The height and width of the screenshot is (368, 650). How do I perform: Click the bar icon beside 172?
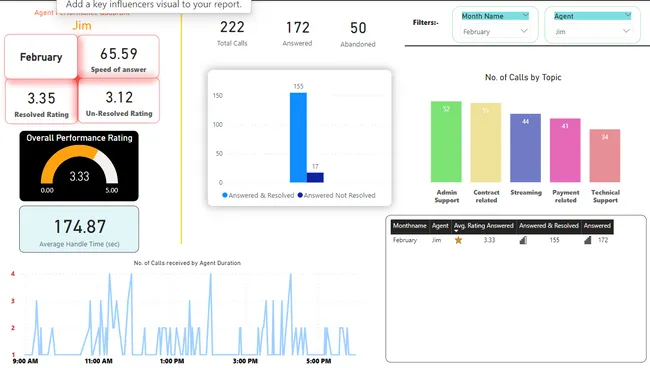coord(587,240)
